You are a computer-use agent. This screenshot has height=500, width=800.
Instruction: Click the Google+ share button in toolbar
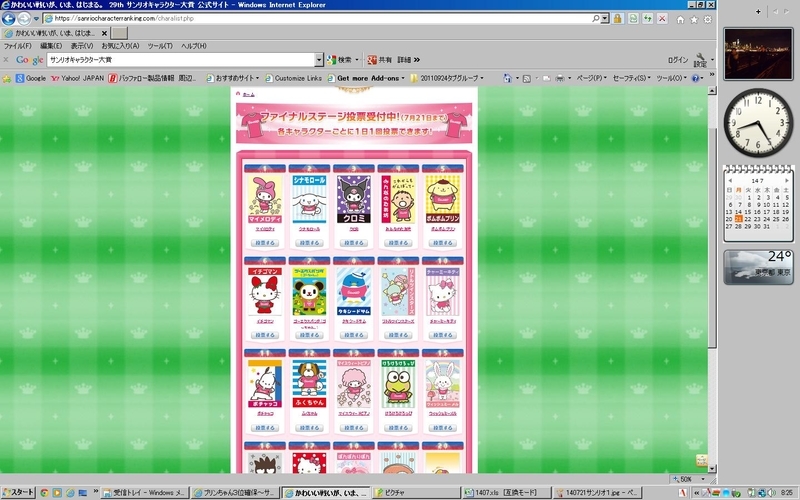(x=380, y=60)
